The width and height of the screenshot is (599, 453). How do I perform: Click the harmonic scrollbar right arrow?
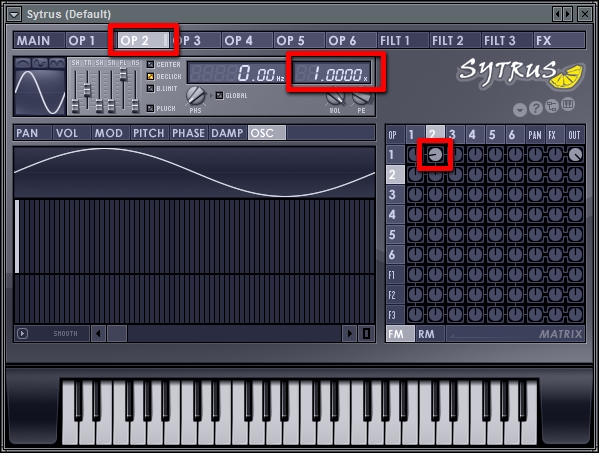[x=349, y=333]
